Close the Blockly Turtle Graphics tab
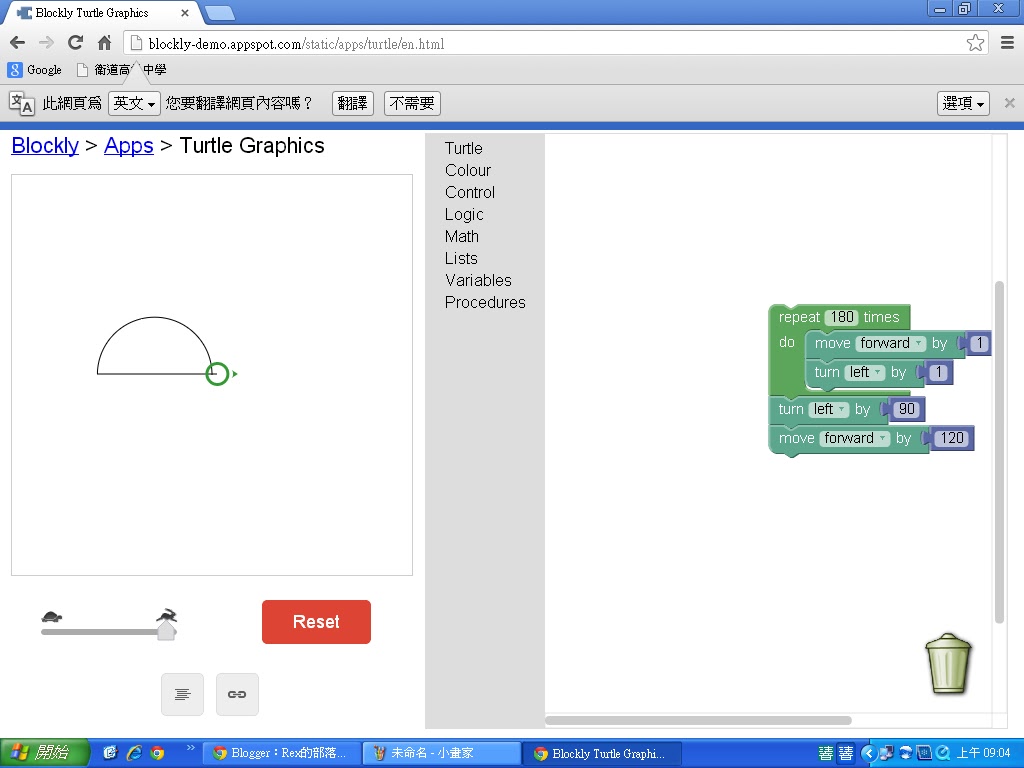 (x=185, y=12)
